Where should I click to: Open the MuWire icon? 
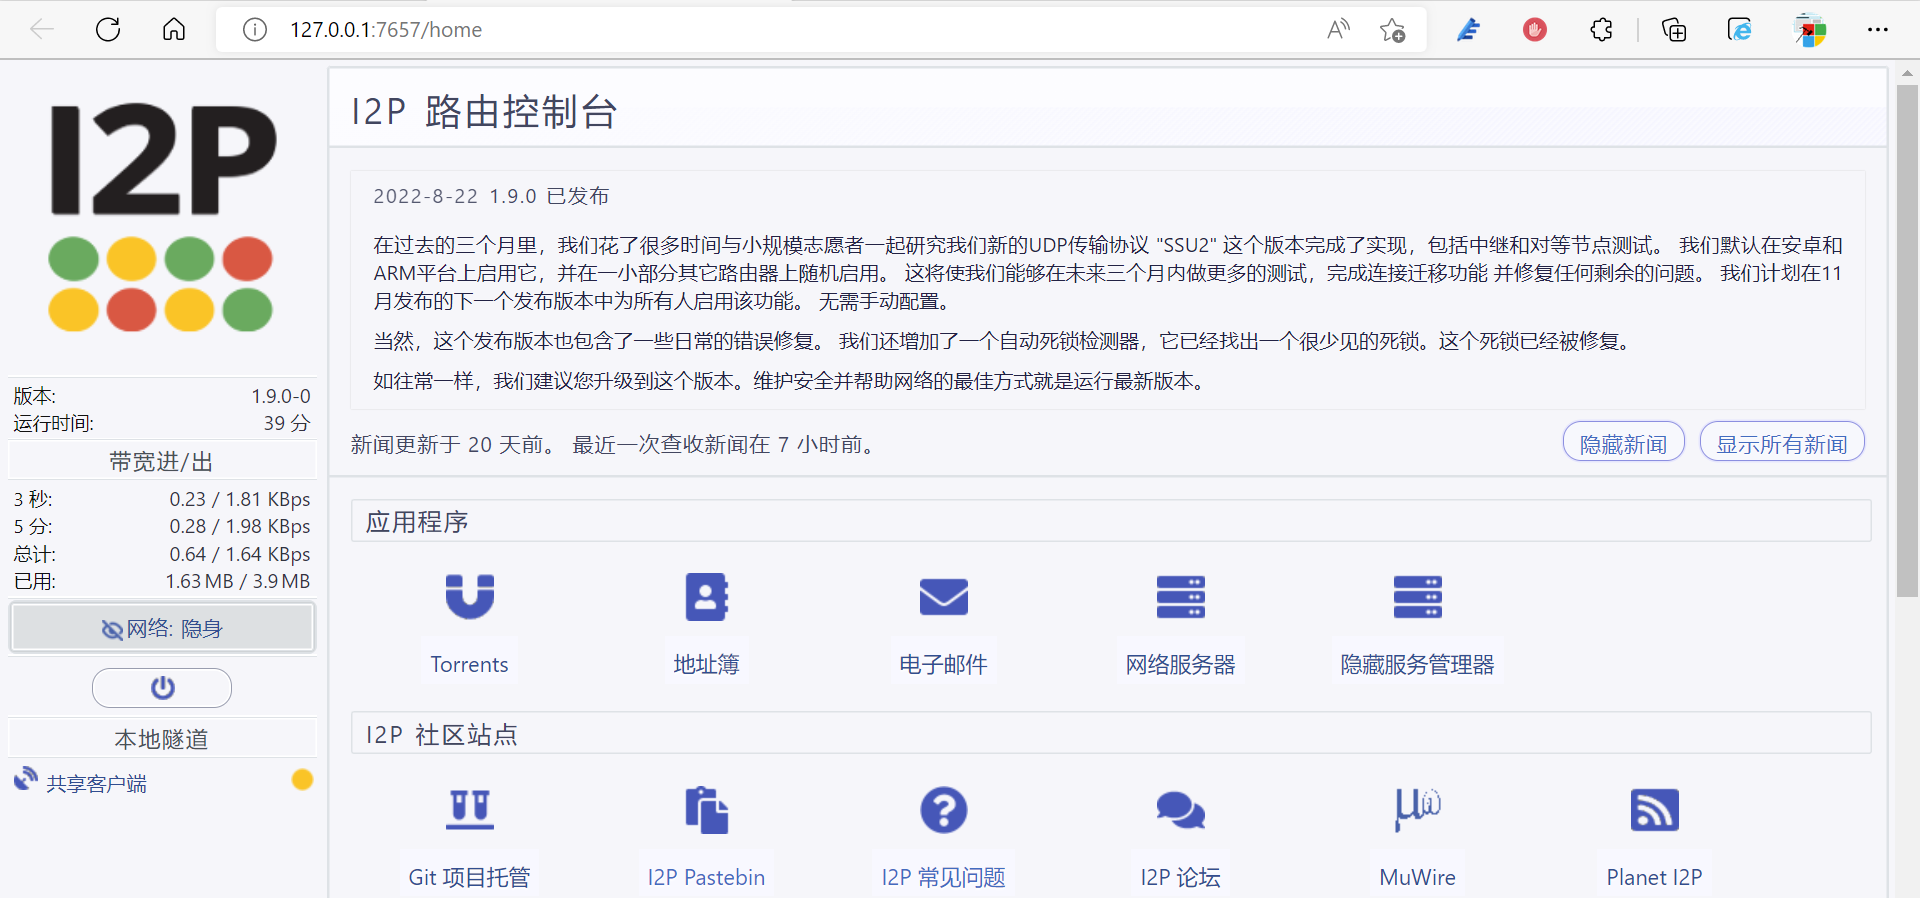click(1417, 809)
